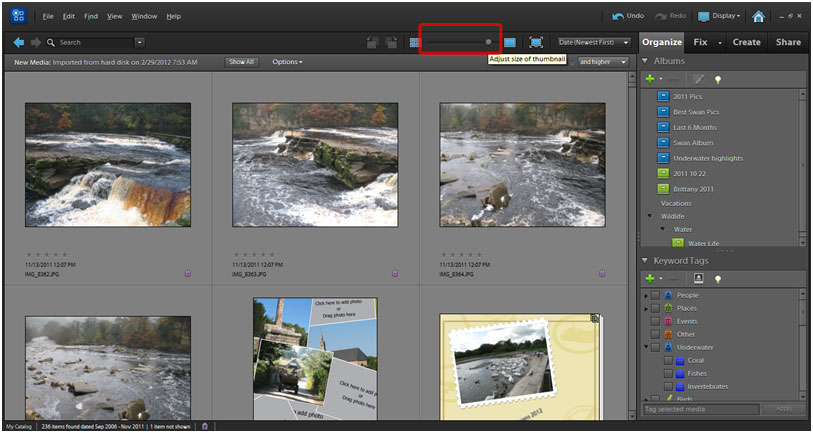The height and width of the screenshot is (433, 813).
Task: Click the Tag selected media input field
Action: tap(701, 409)
